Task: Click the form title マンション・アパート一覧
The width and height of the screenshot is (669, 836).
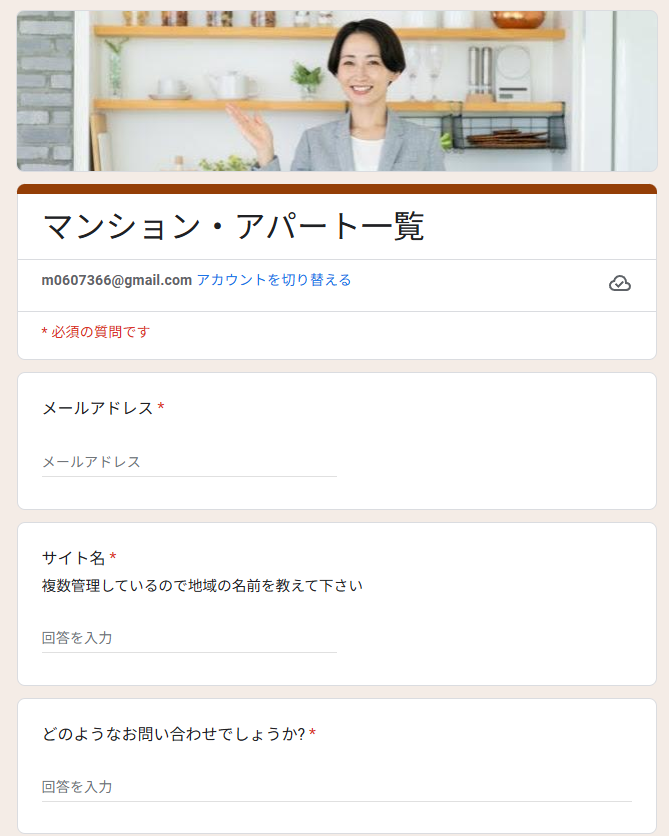Action: [x=233, y=227]
